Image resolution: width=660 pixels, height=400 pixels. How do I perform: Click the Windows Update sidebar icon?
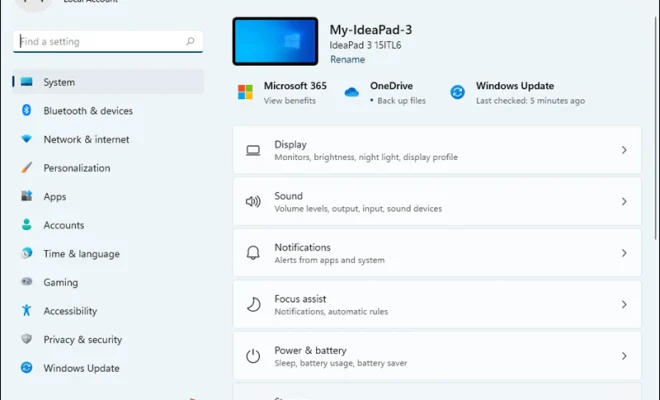(27, 368)
